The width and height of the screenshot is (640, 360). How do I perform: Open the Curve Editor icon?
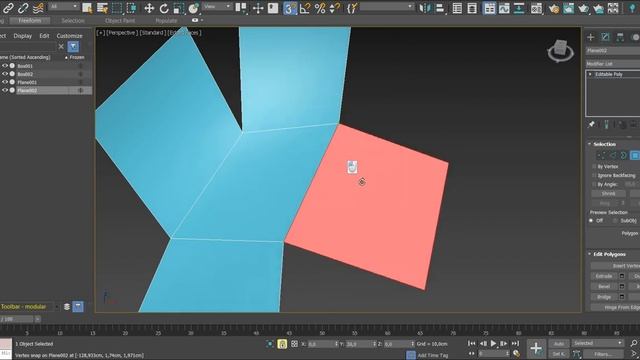click(504, 8)
